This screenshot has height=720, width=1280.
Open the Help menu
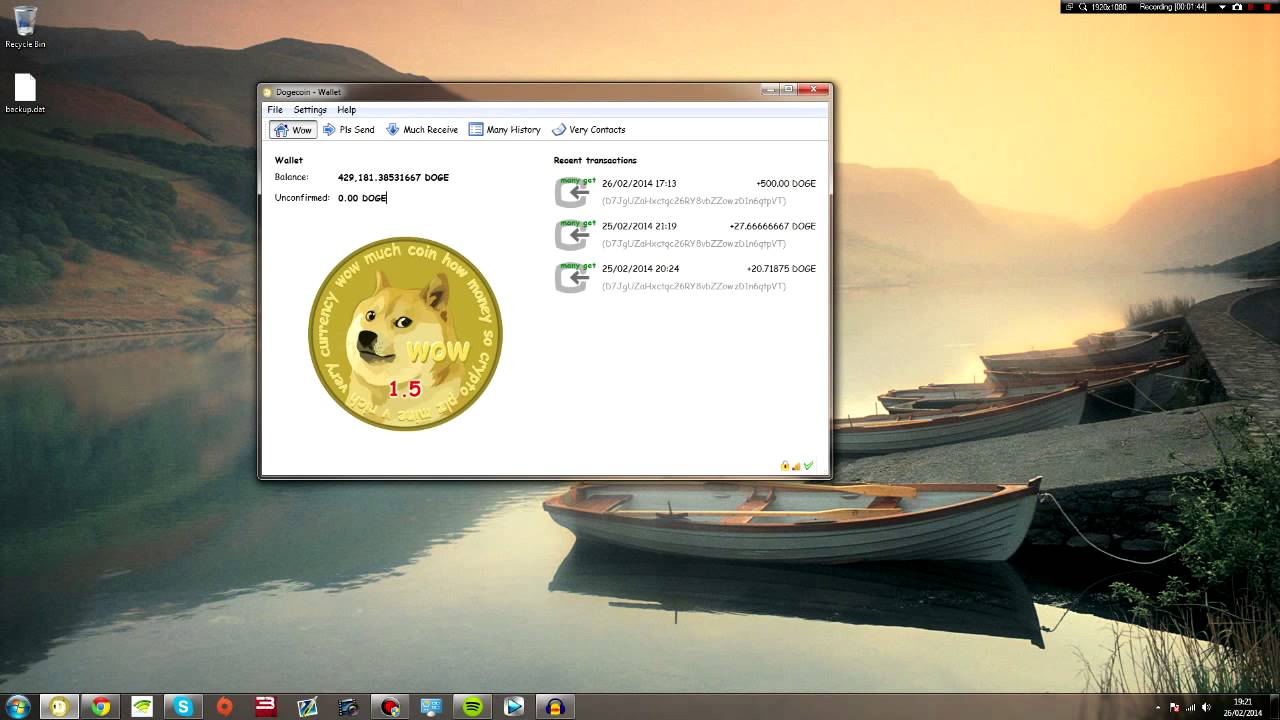point(346,110)
